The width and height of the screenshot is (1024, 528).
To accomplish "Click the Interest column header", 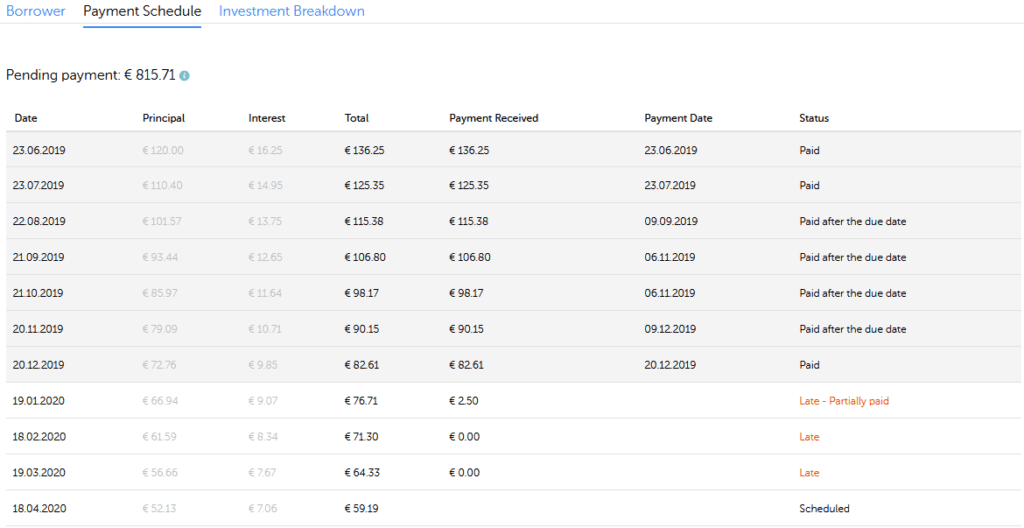I will pos(267,118).
